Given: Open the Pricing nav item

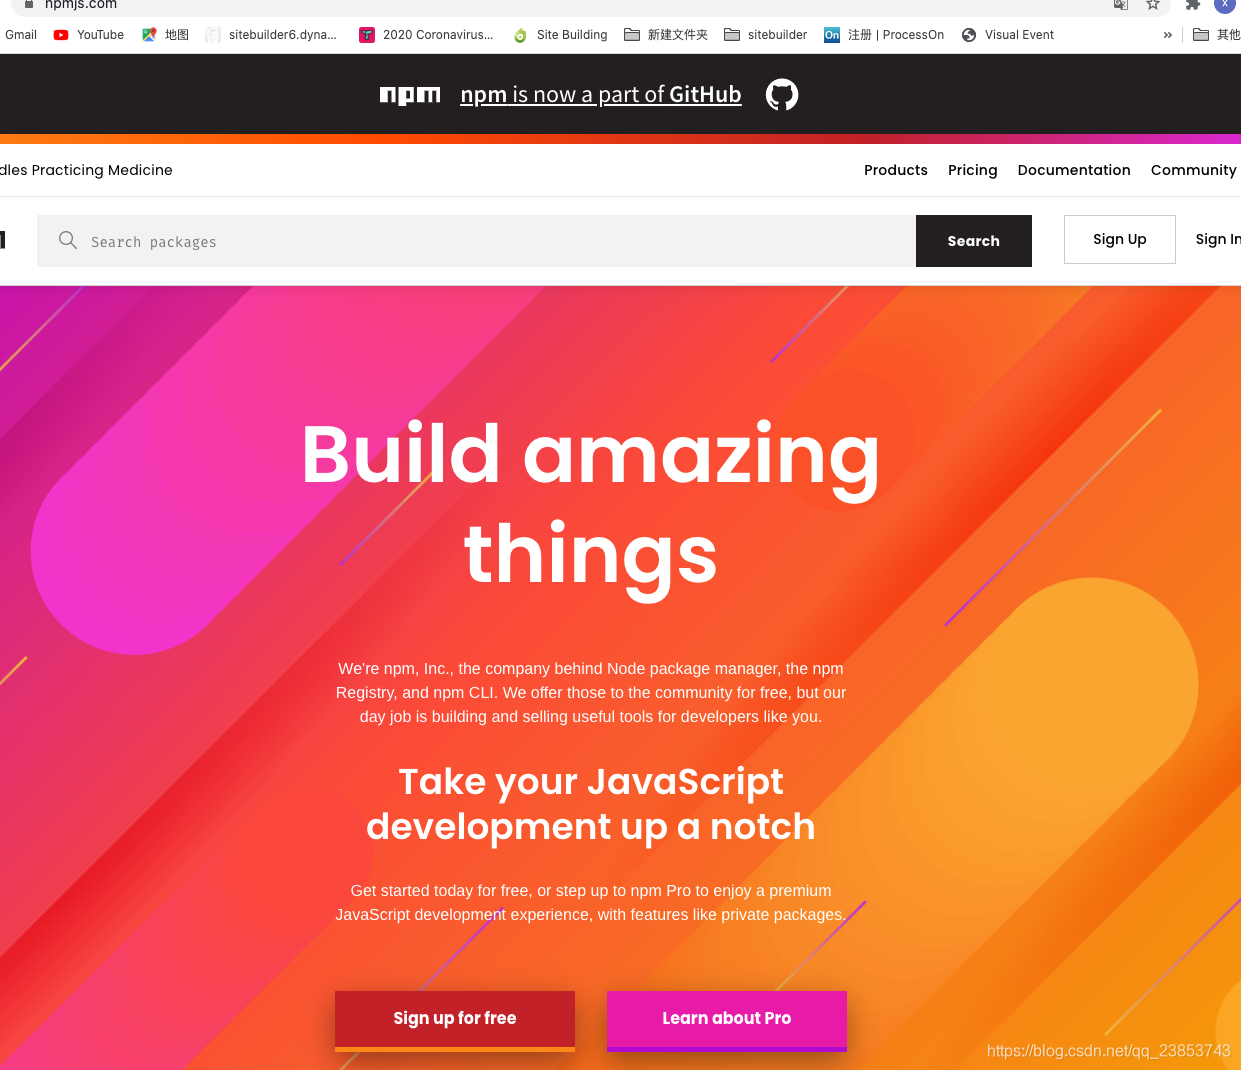Looking at the screenshot, I should pos(973,170).
